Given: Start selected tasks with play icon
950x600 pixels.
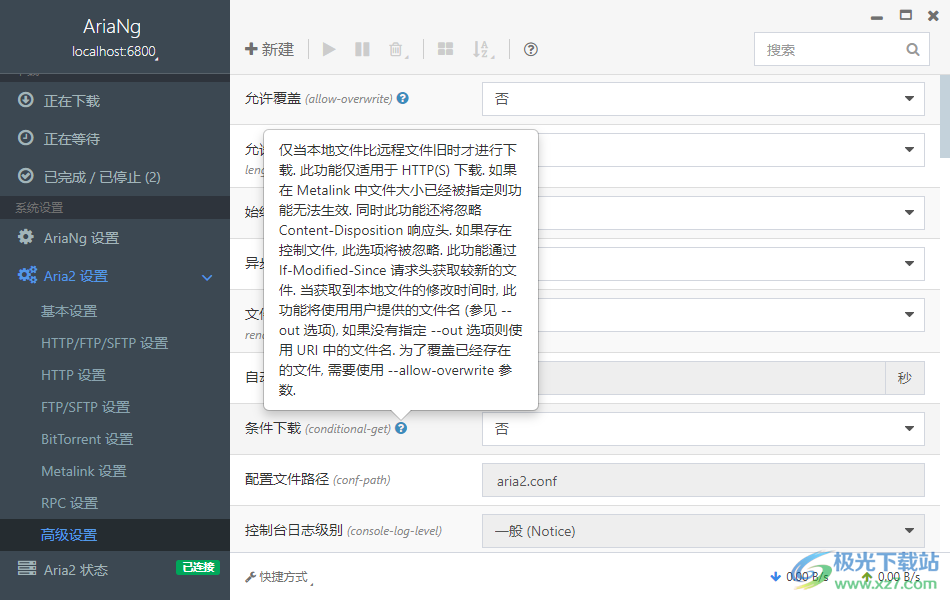Looking at the screenshot, I should [329, 49].
